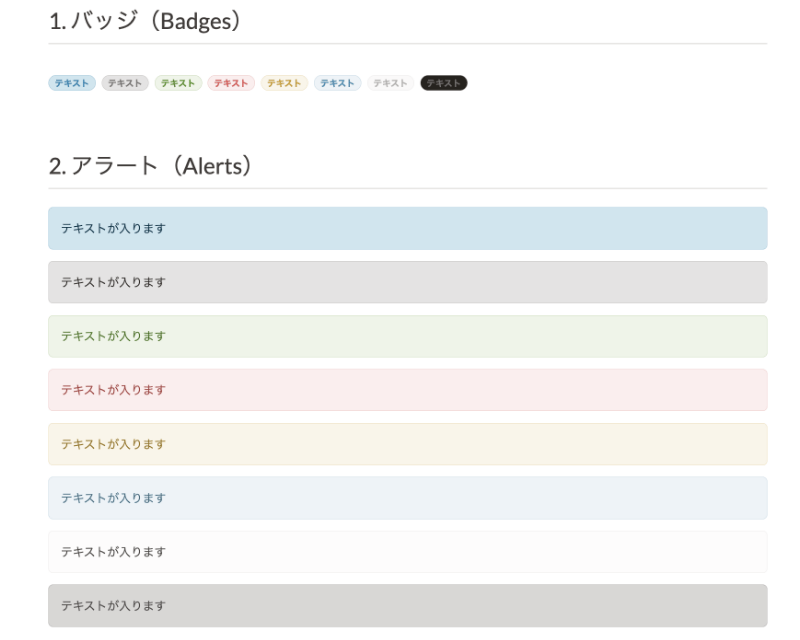Screen dimensions: 800x640
Task: Select the white alert box
Action: pyautogui.click(x=407, y=552)
